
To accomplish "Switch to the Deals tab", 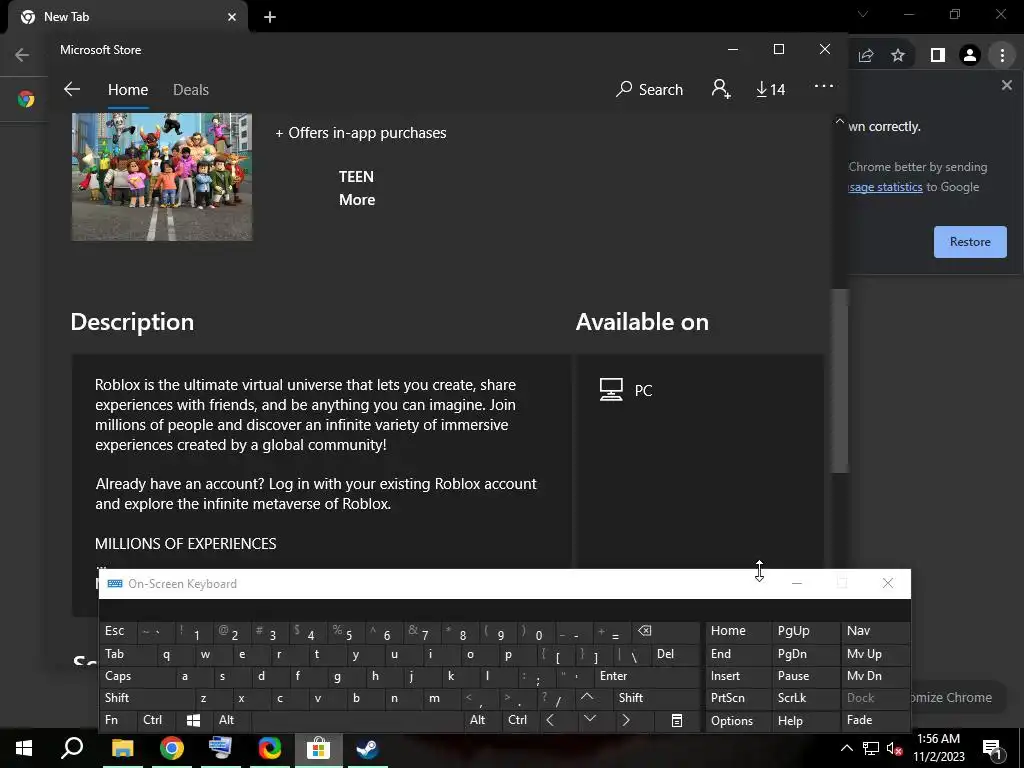I will click(x=191, y=89).
